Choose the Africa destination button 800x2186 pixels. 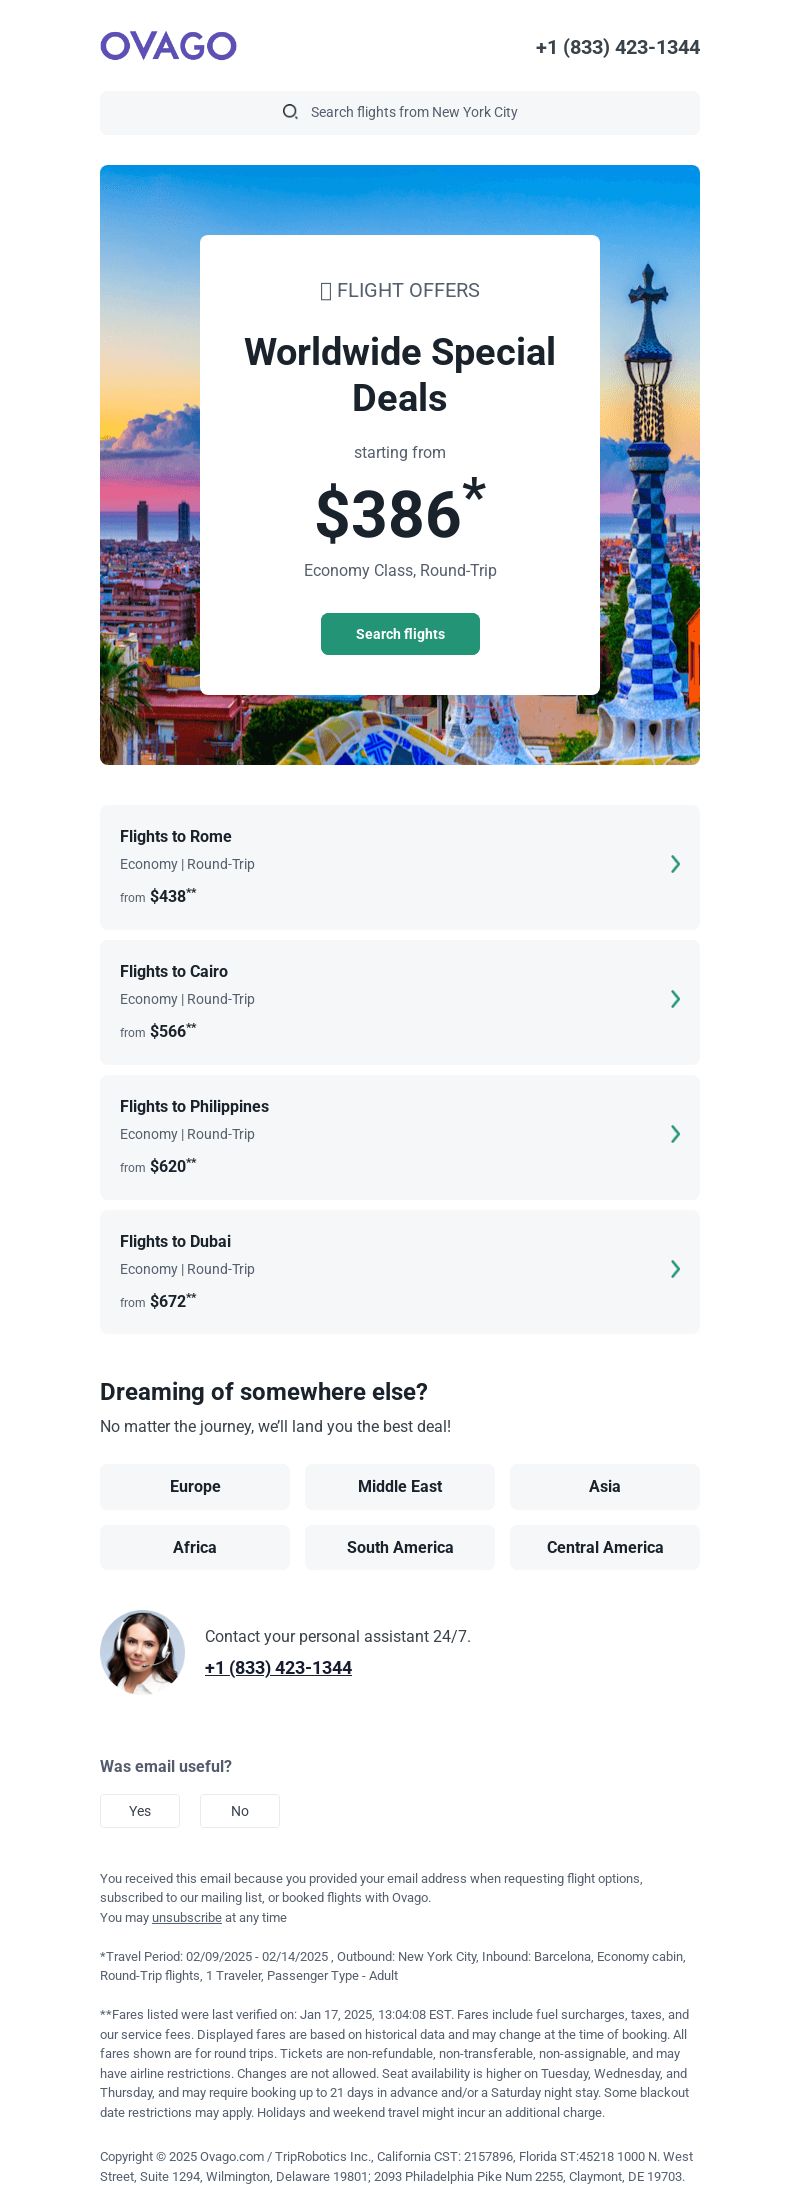[195, 1547]
